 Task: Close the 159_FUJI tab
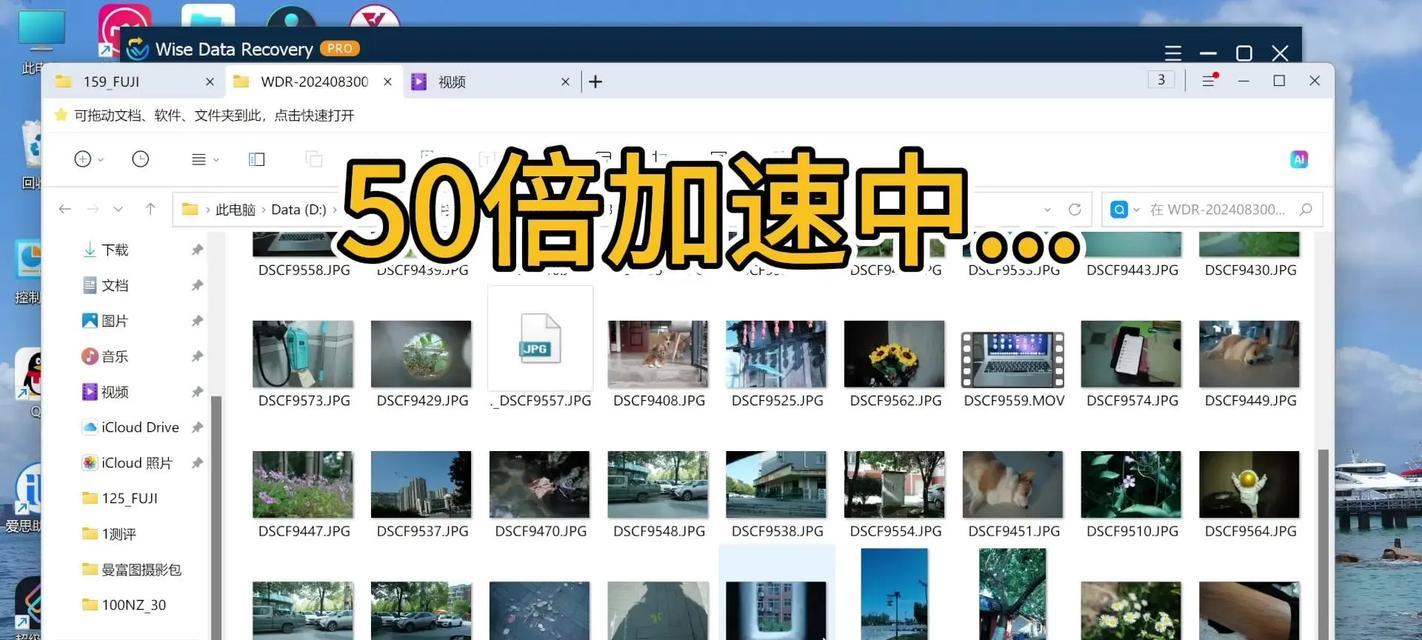[209, 82]
